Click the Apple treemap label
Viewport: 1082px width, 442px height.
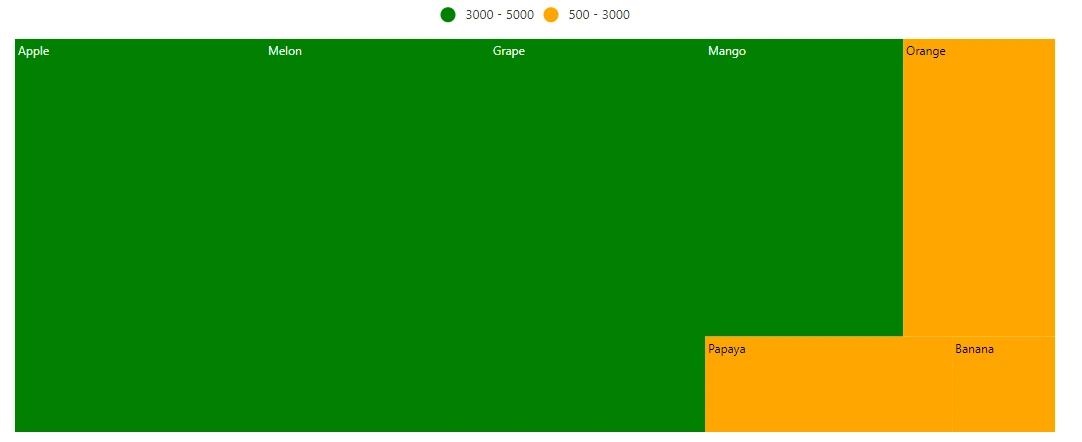click(x=34, y=51)
